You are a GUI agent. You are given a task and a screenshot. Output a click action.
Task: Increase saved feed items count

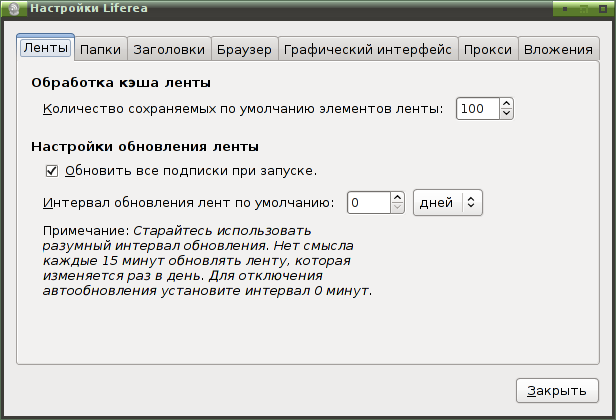[x=506, y=103]
